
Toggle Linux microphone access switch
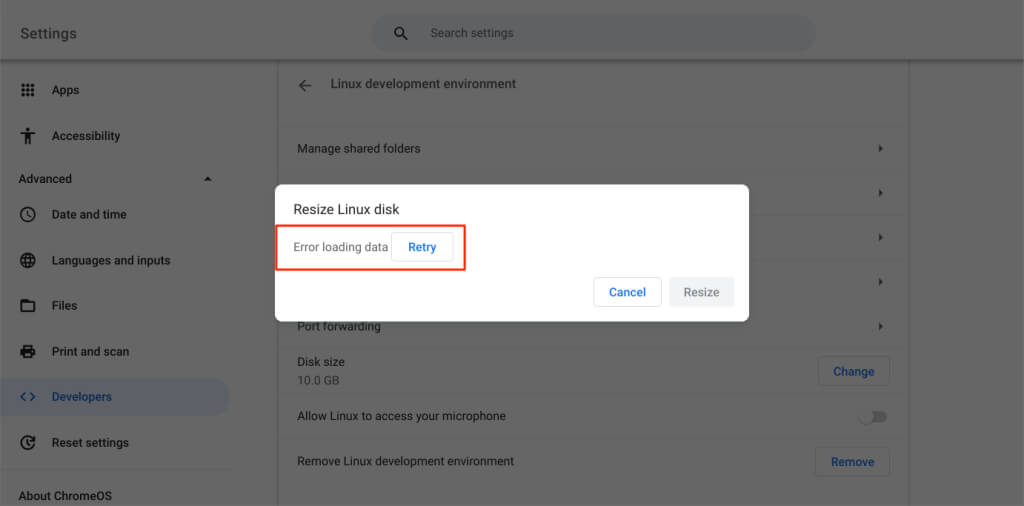(x=872, y=416)
